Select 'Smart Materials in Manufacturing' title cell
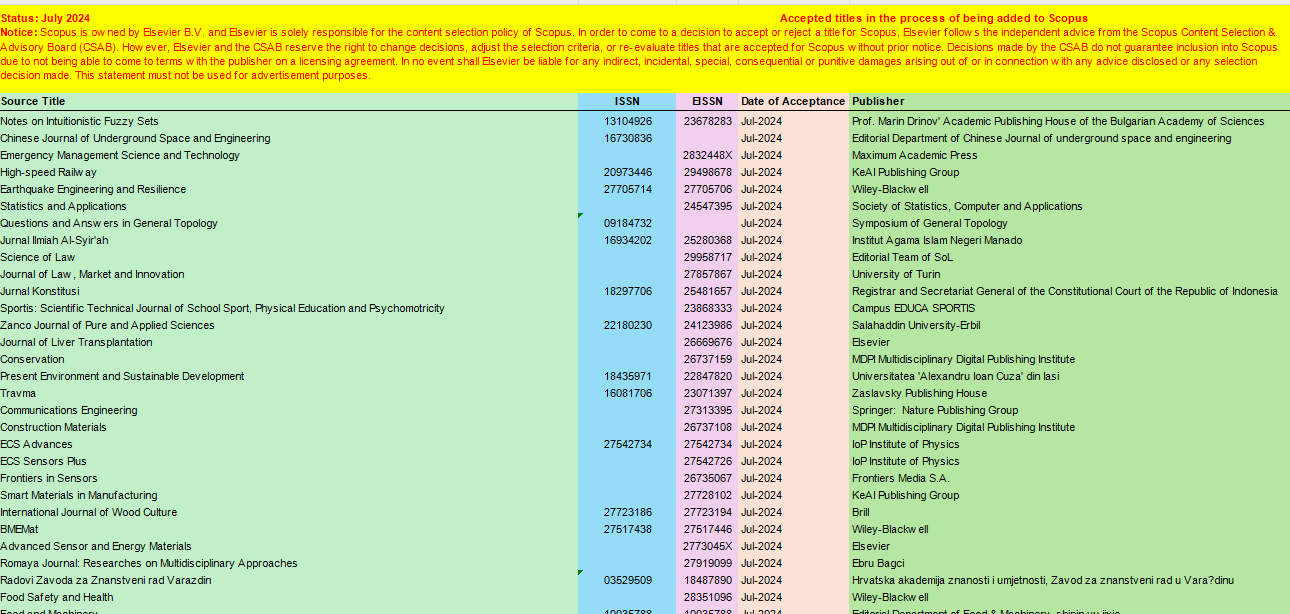The image size is (1290, 614). tap(289, 495)
